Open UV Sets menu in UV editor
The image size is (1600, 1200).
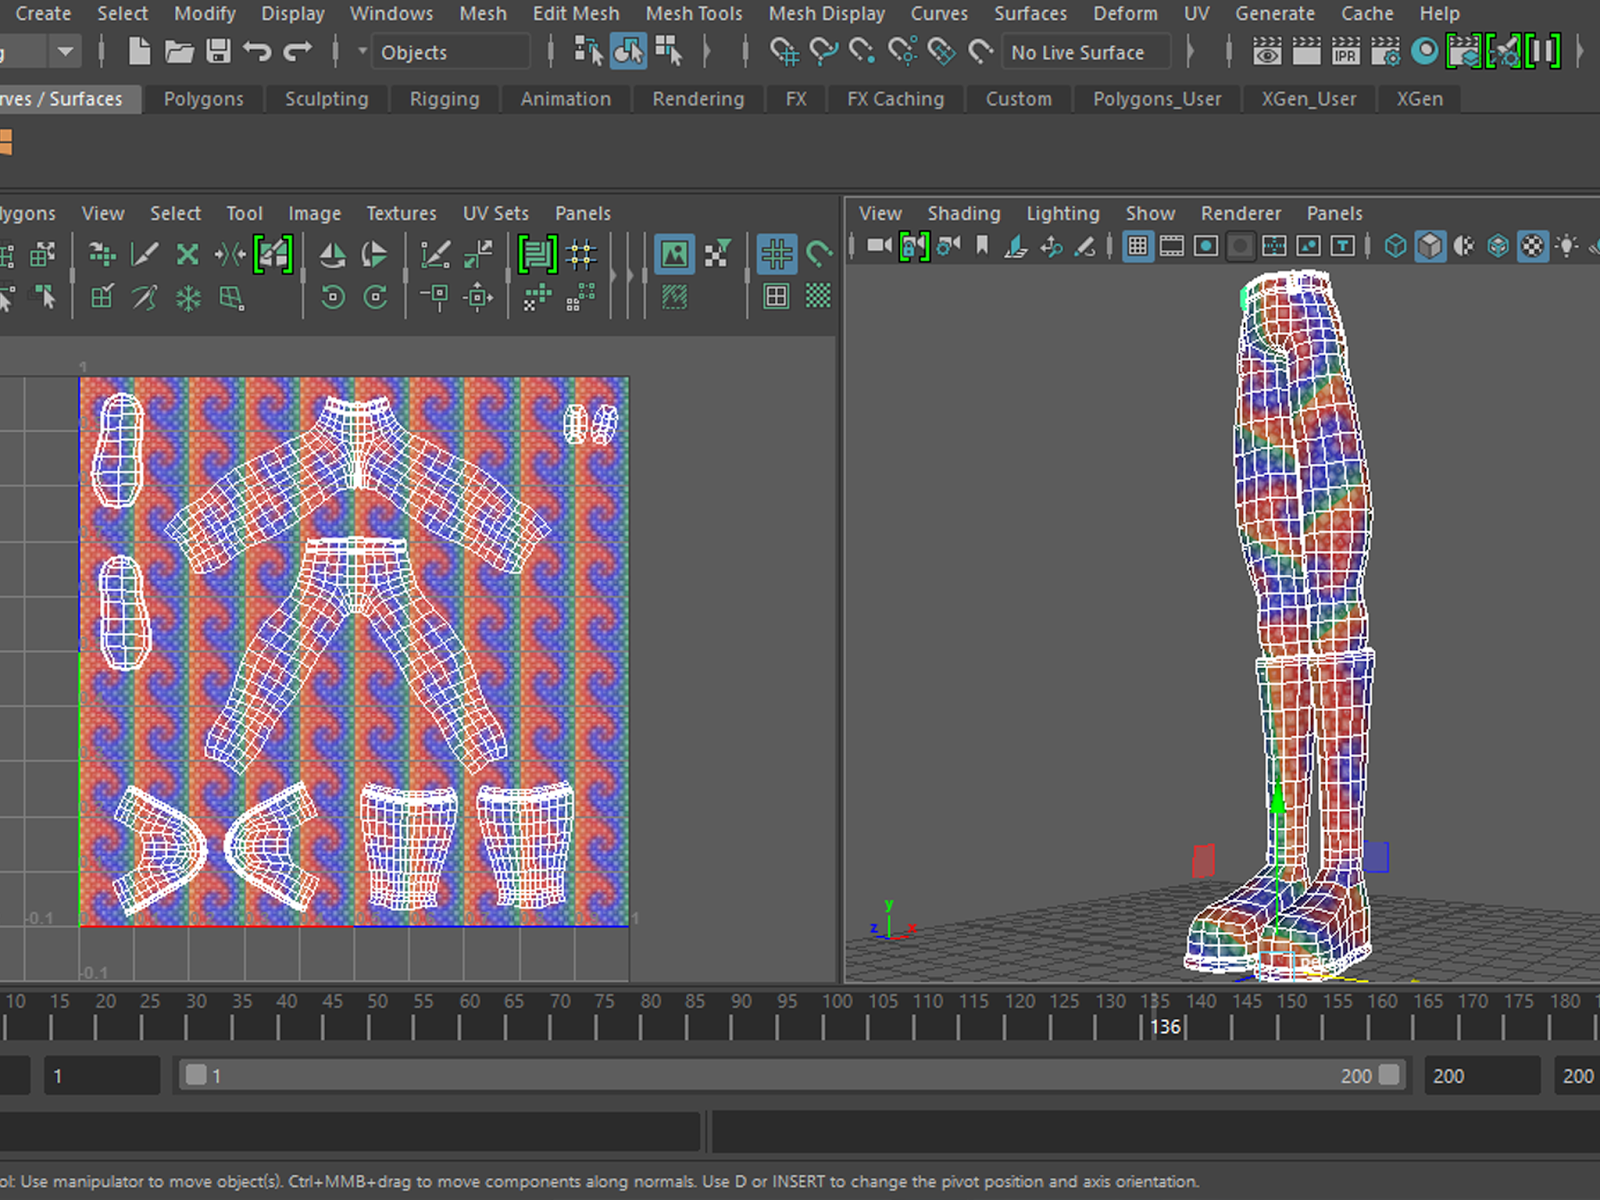(495, 213)
